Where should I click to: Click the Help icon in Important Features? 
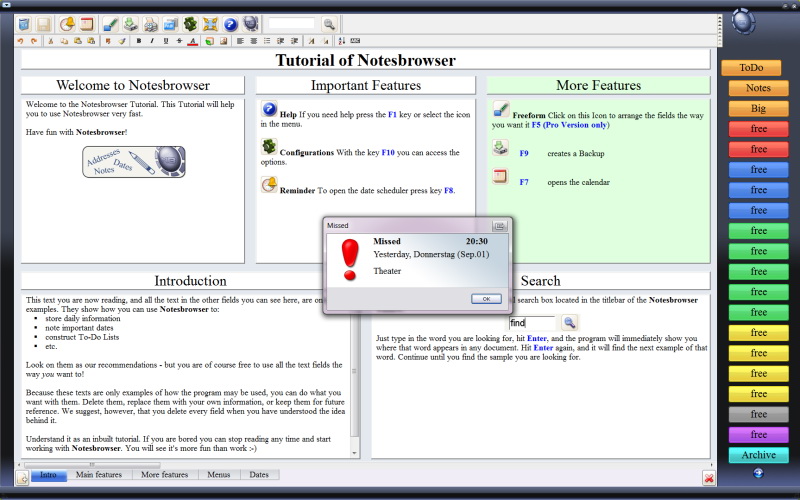[x=269, y=109]
